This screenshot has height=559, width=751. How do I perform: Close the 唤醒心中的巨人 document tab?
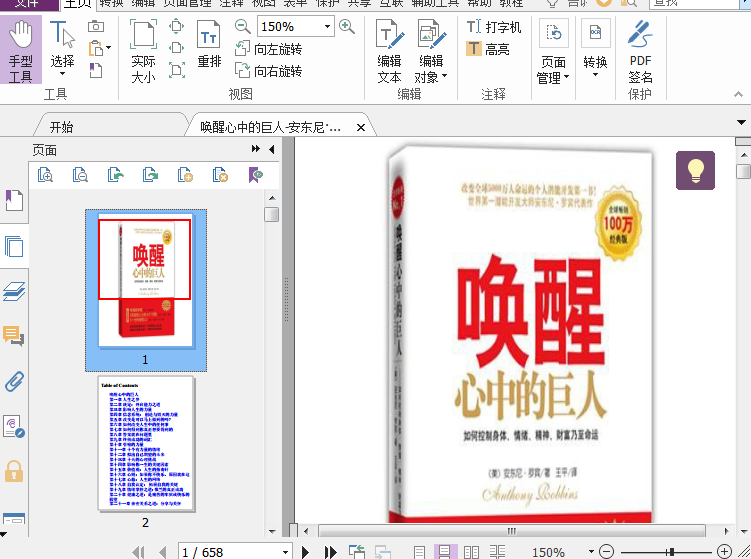[361, 127]
